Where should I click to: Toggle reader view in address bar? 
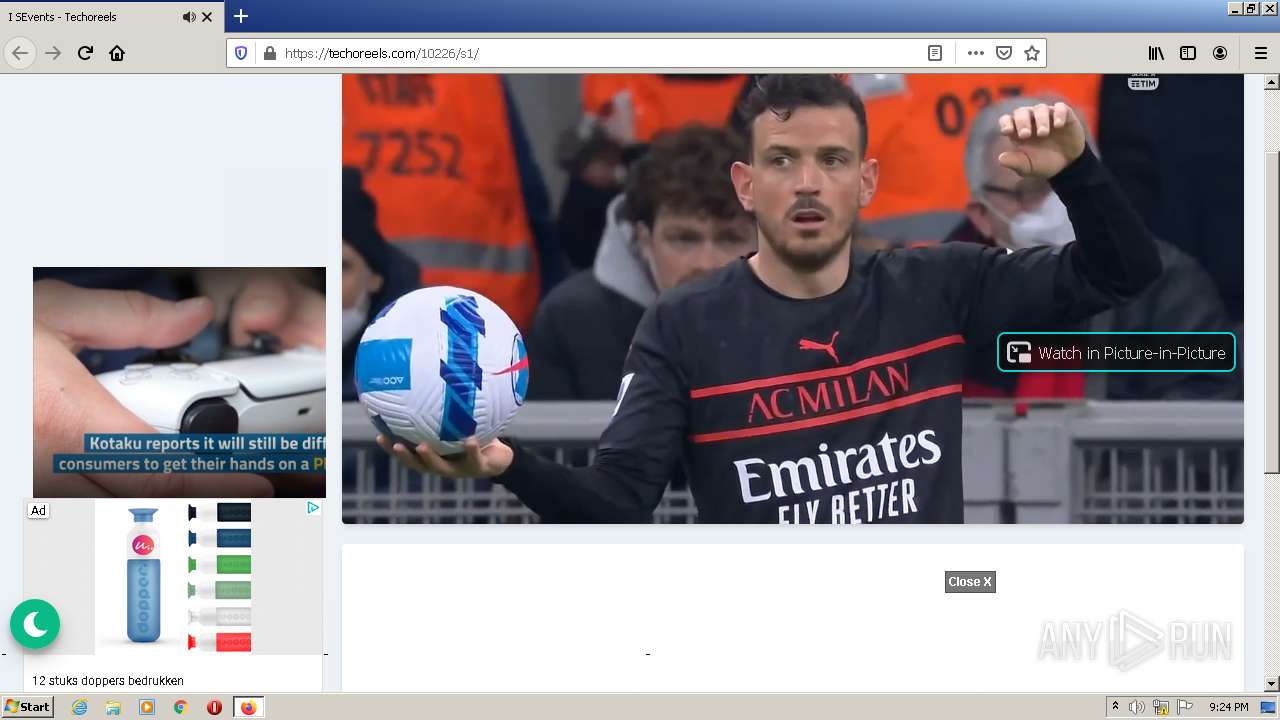coord(935,53)
